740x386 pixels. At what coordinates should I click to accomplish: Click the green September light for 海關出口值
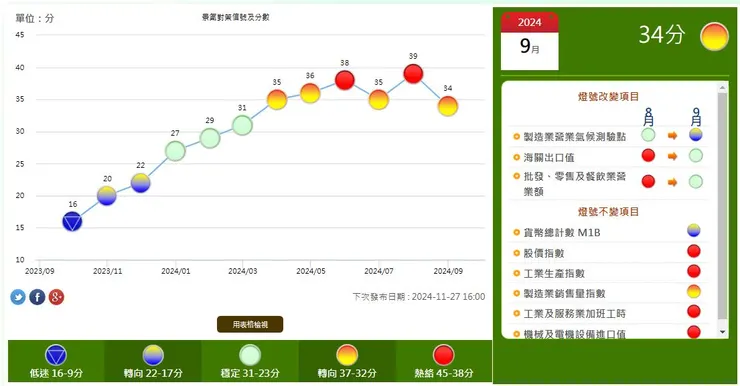coord(696,155)
